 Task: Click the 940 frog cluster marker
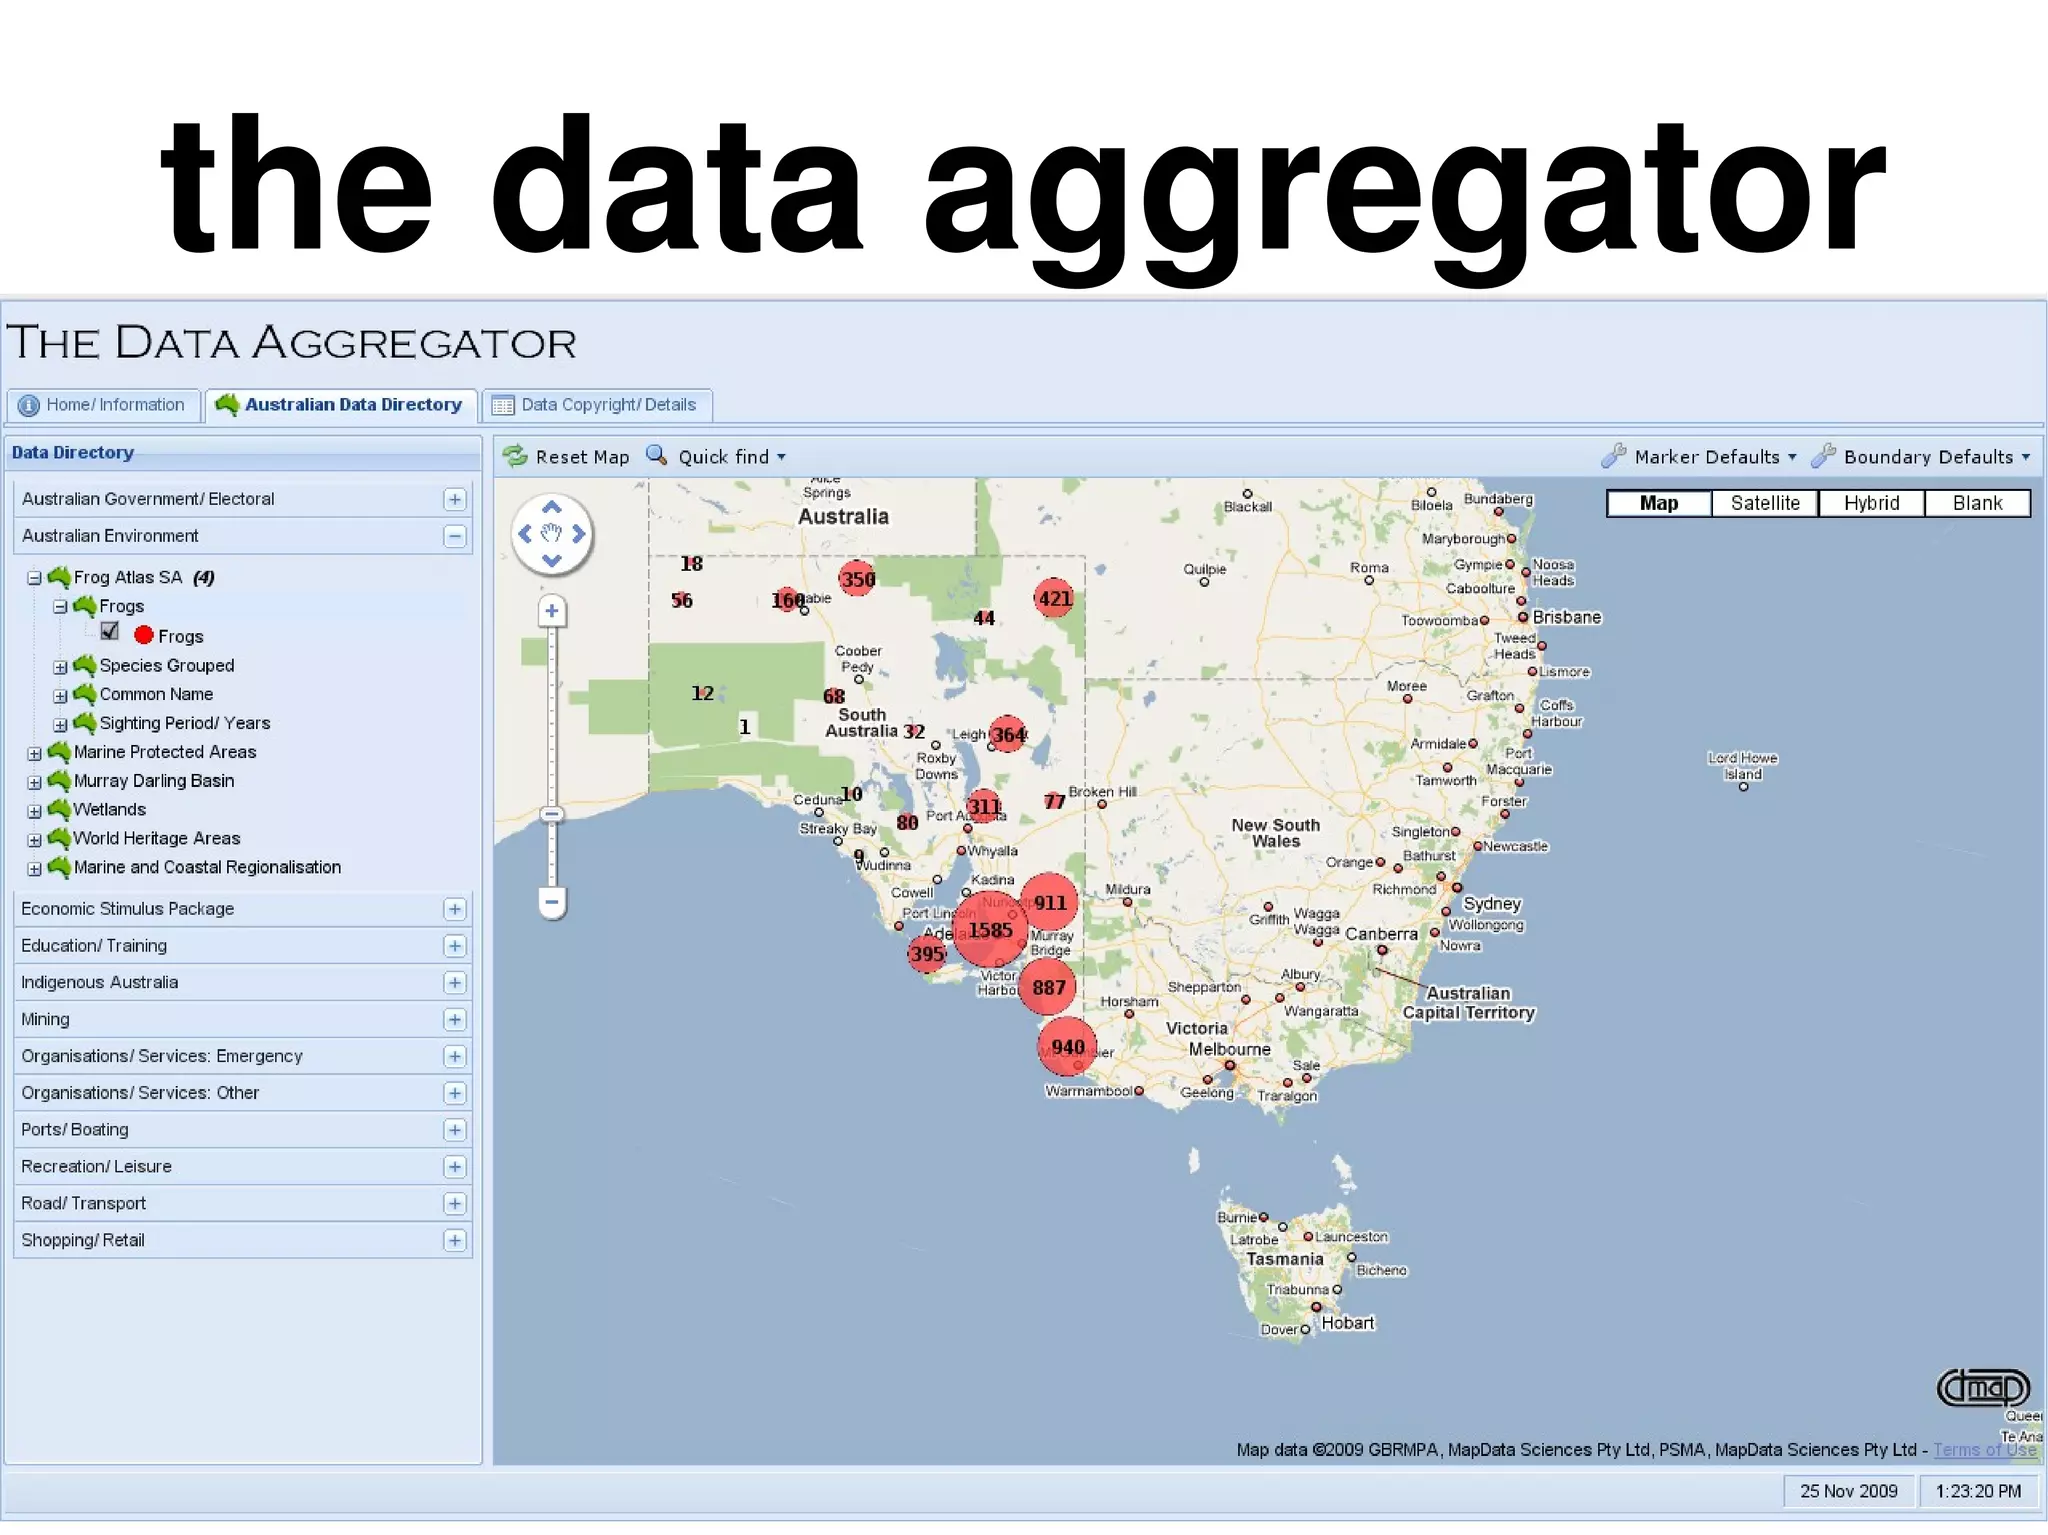point(1067,1046)
